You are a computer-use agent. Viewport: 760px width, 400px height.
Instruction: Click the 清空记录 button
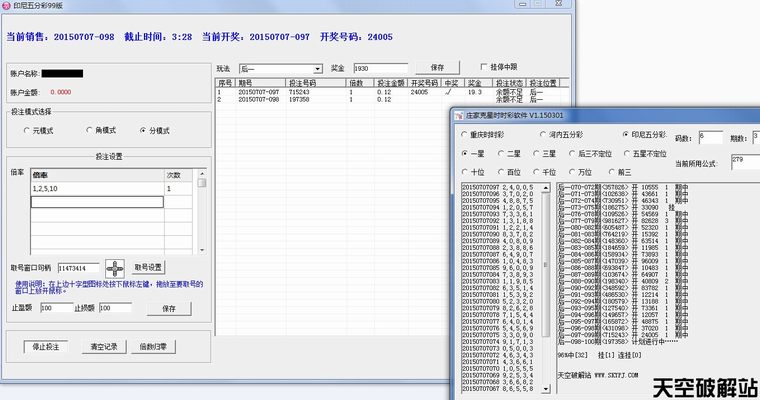pyautogui.click(x=105, y=347)
